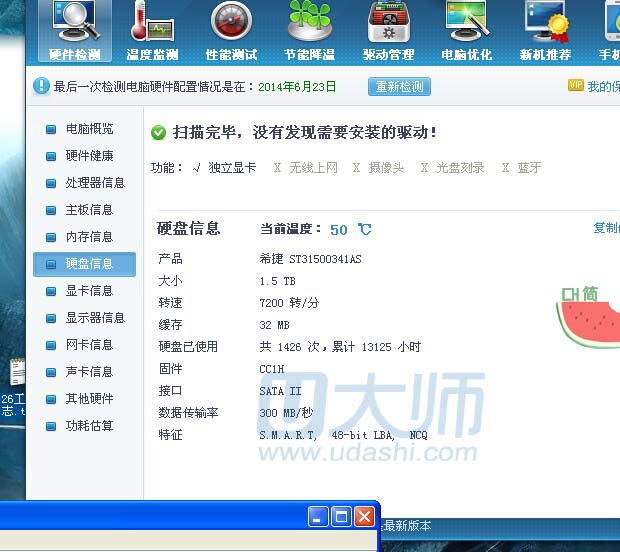Maximize the window at the bottom
Image resolution: width=620 pixels, height=552 pixels.
341,517
